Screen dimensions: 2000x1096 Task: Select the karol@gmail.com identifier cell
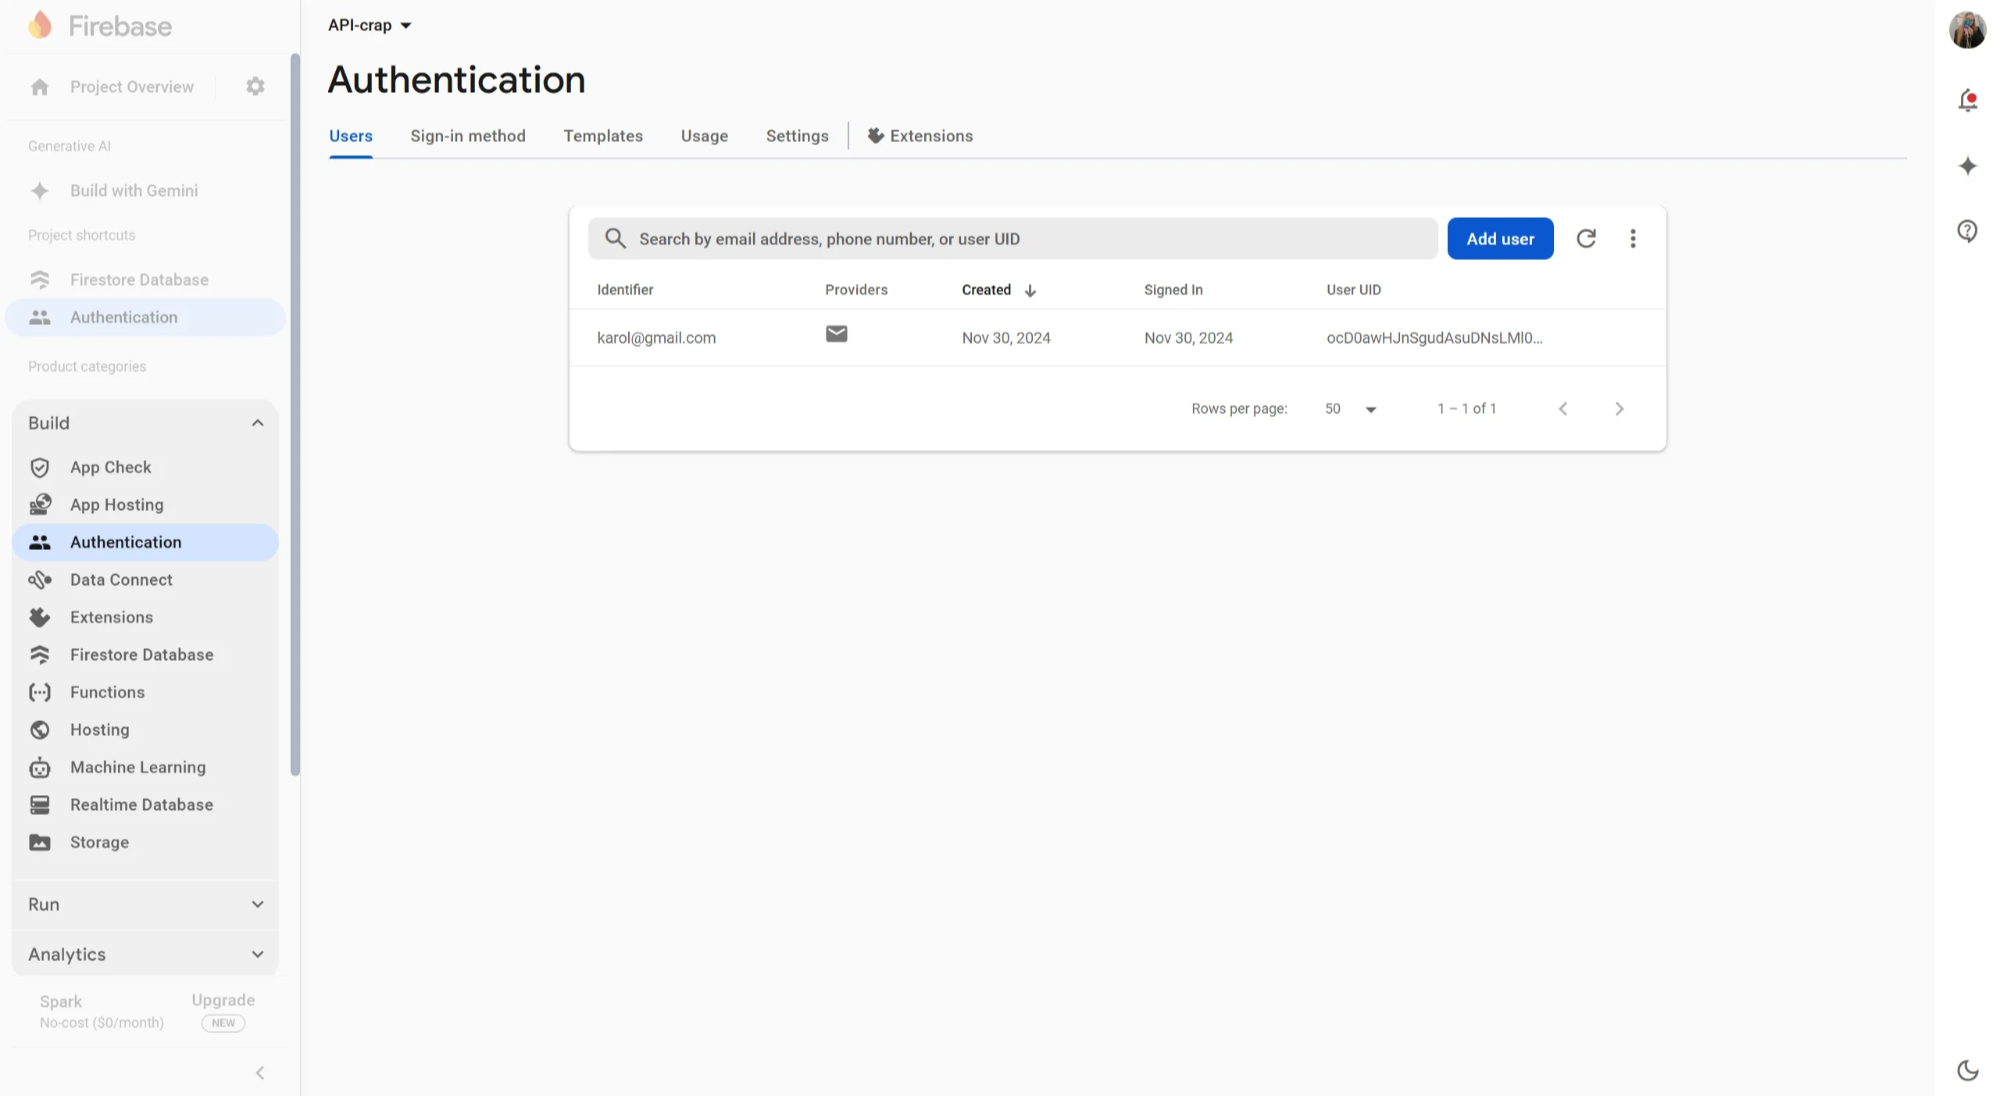tap(656, 338)
